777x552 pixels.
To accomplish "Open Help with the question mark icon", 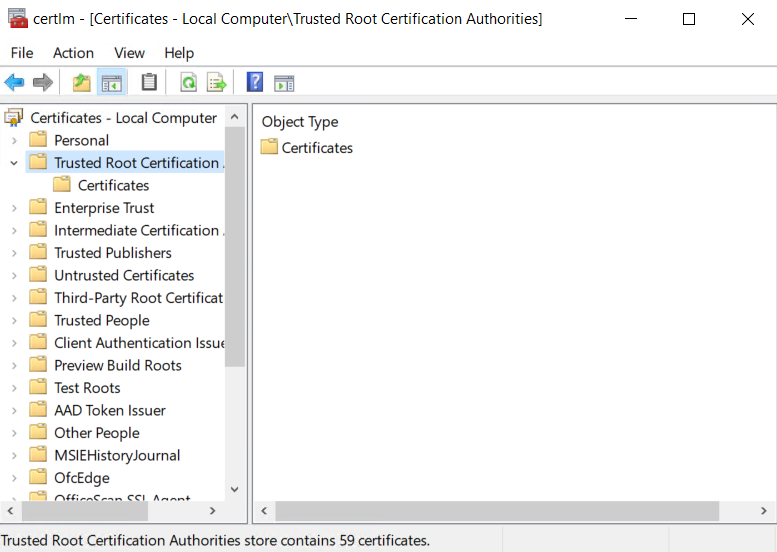I will click(255, 82).
